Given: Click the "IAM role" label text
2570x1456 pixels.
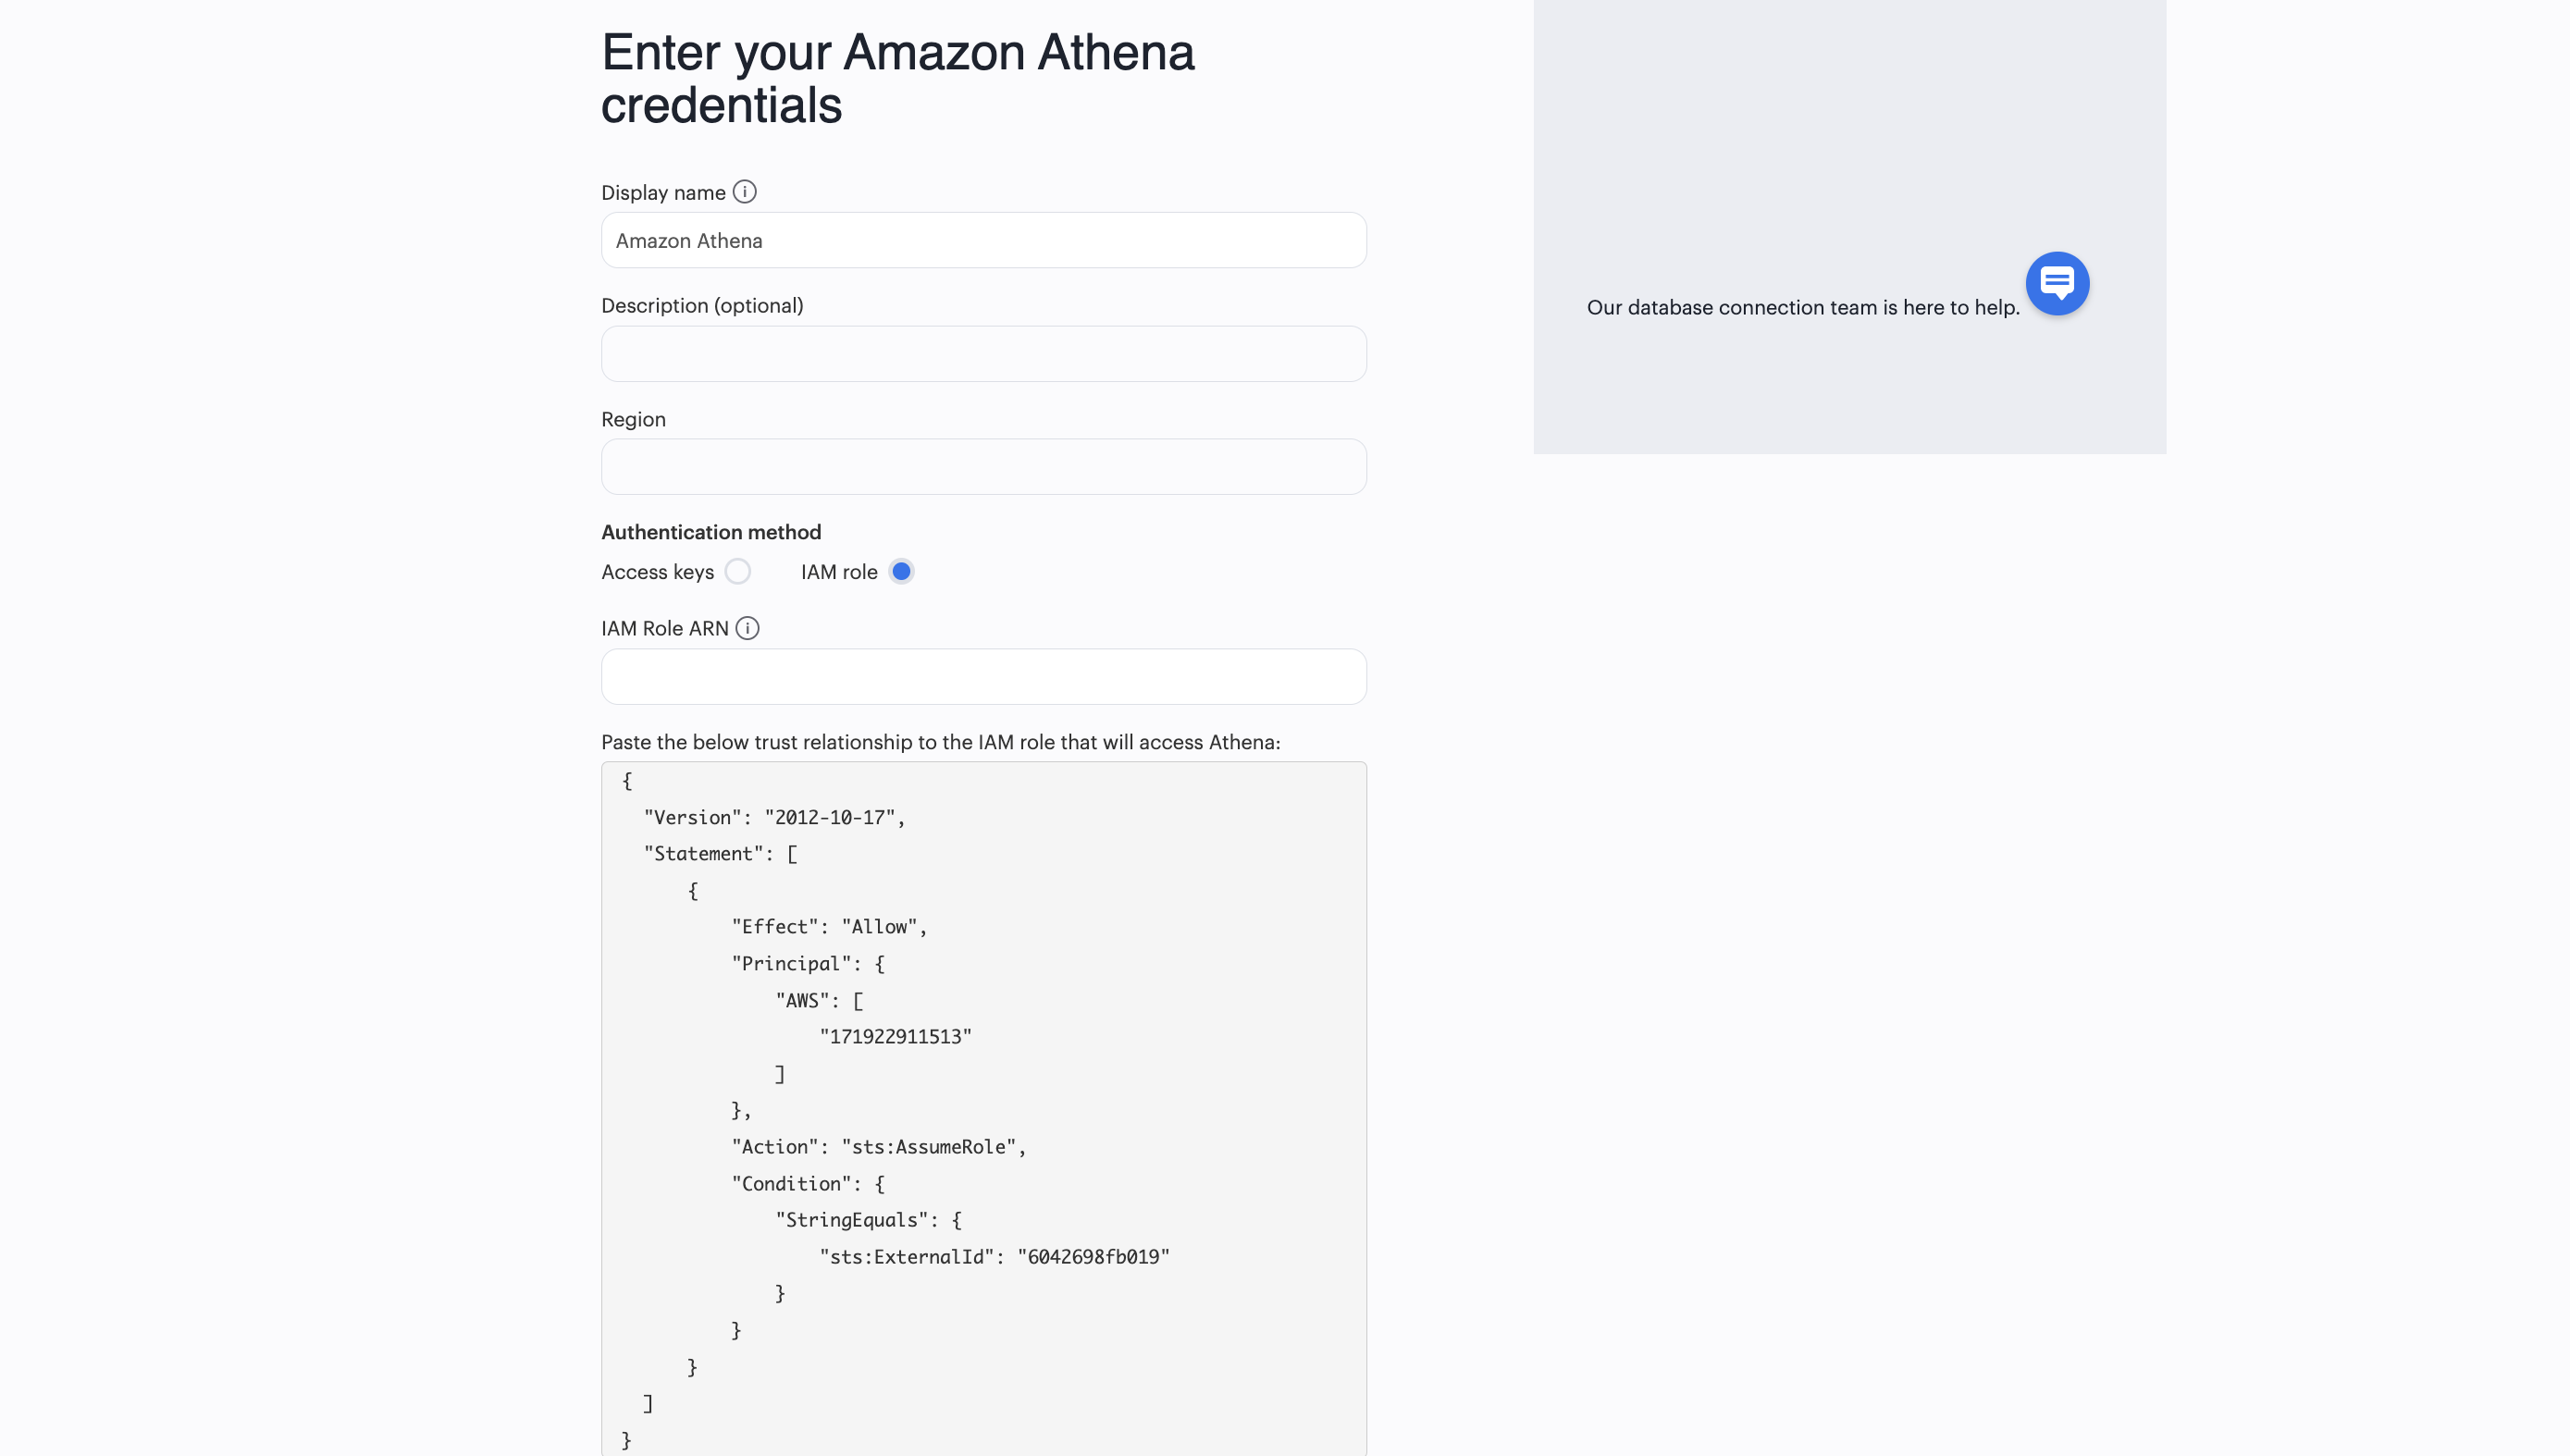Looking at the screenshot, I should coord(838,572).
